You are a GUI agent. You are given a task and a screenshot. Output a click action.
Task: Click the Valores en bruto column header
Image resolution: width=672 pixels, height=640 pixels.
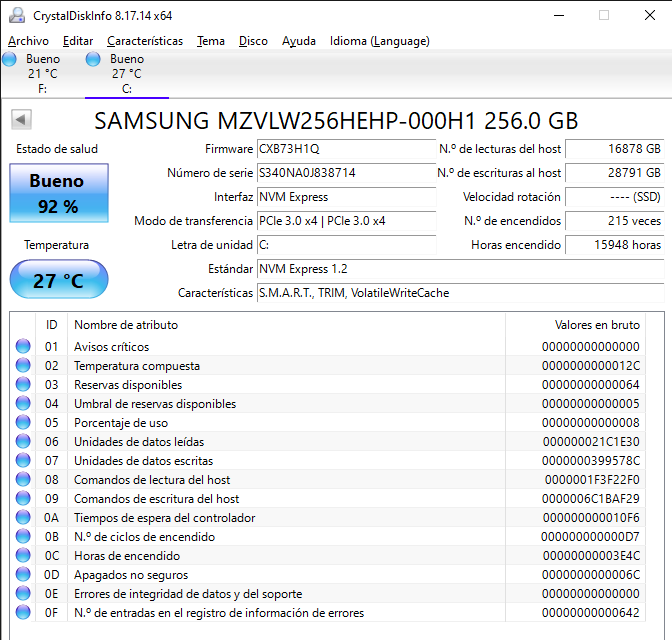click(x=597, y=325)
